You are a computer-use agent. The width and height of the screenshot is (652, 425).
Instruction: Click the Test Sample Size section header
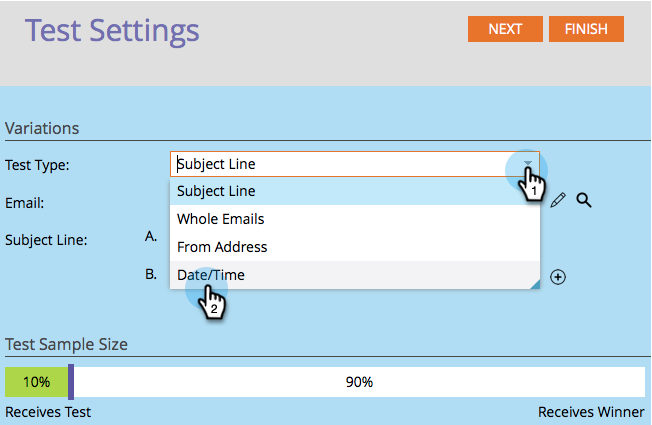pos(66,345)
